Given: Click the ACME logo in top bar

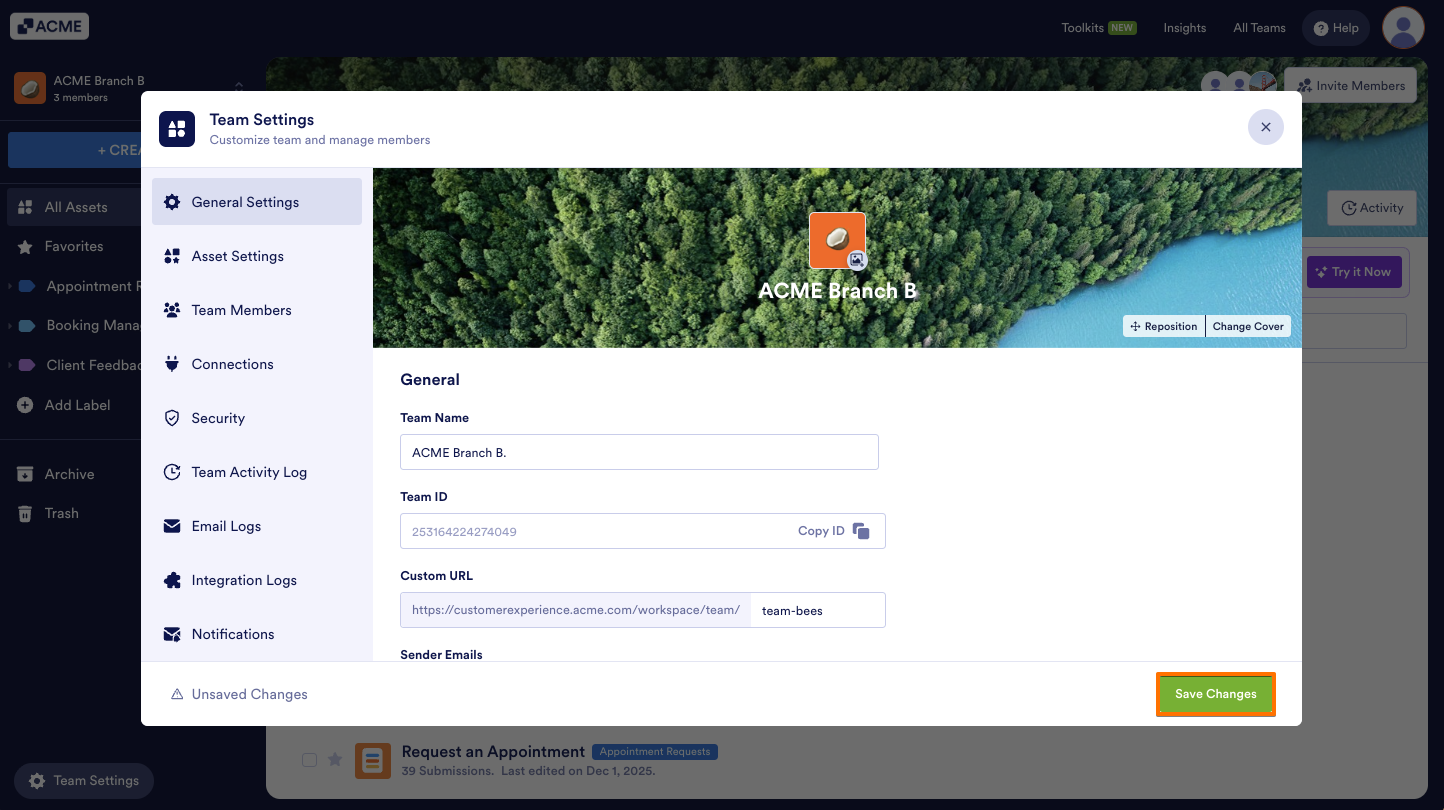Looking at the screenshot, I should (x=50, y=26).
